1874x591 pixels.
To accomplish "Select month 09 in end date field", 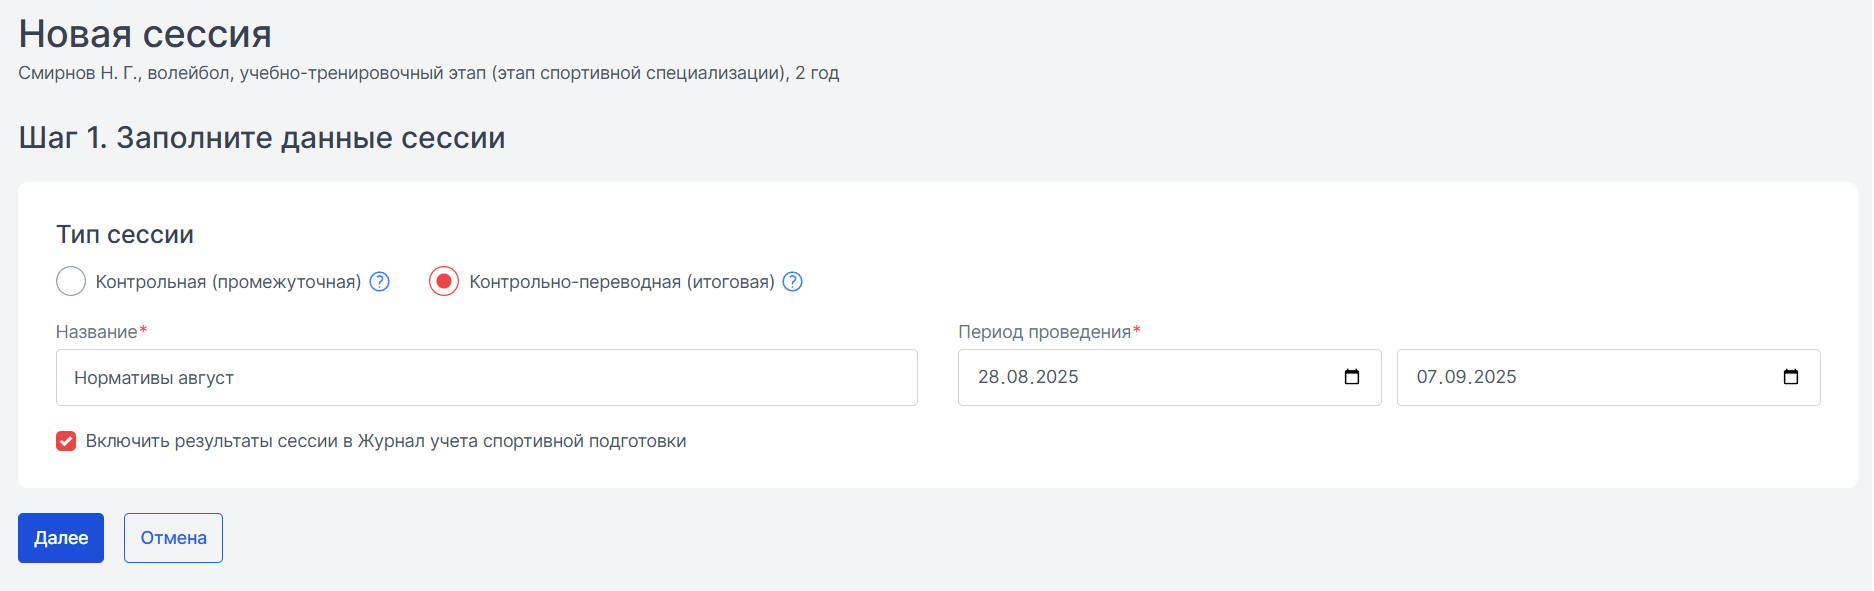I will [1456, 377].
